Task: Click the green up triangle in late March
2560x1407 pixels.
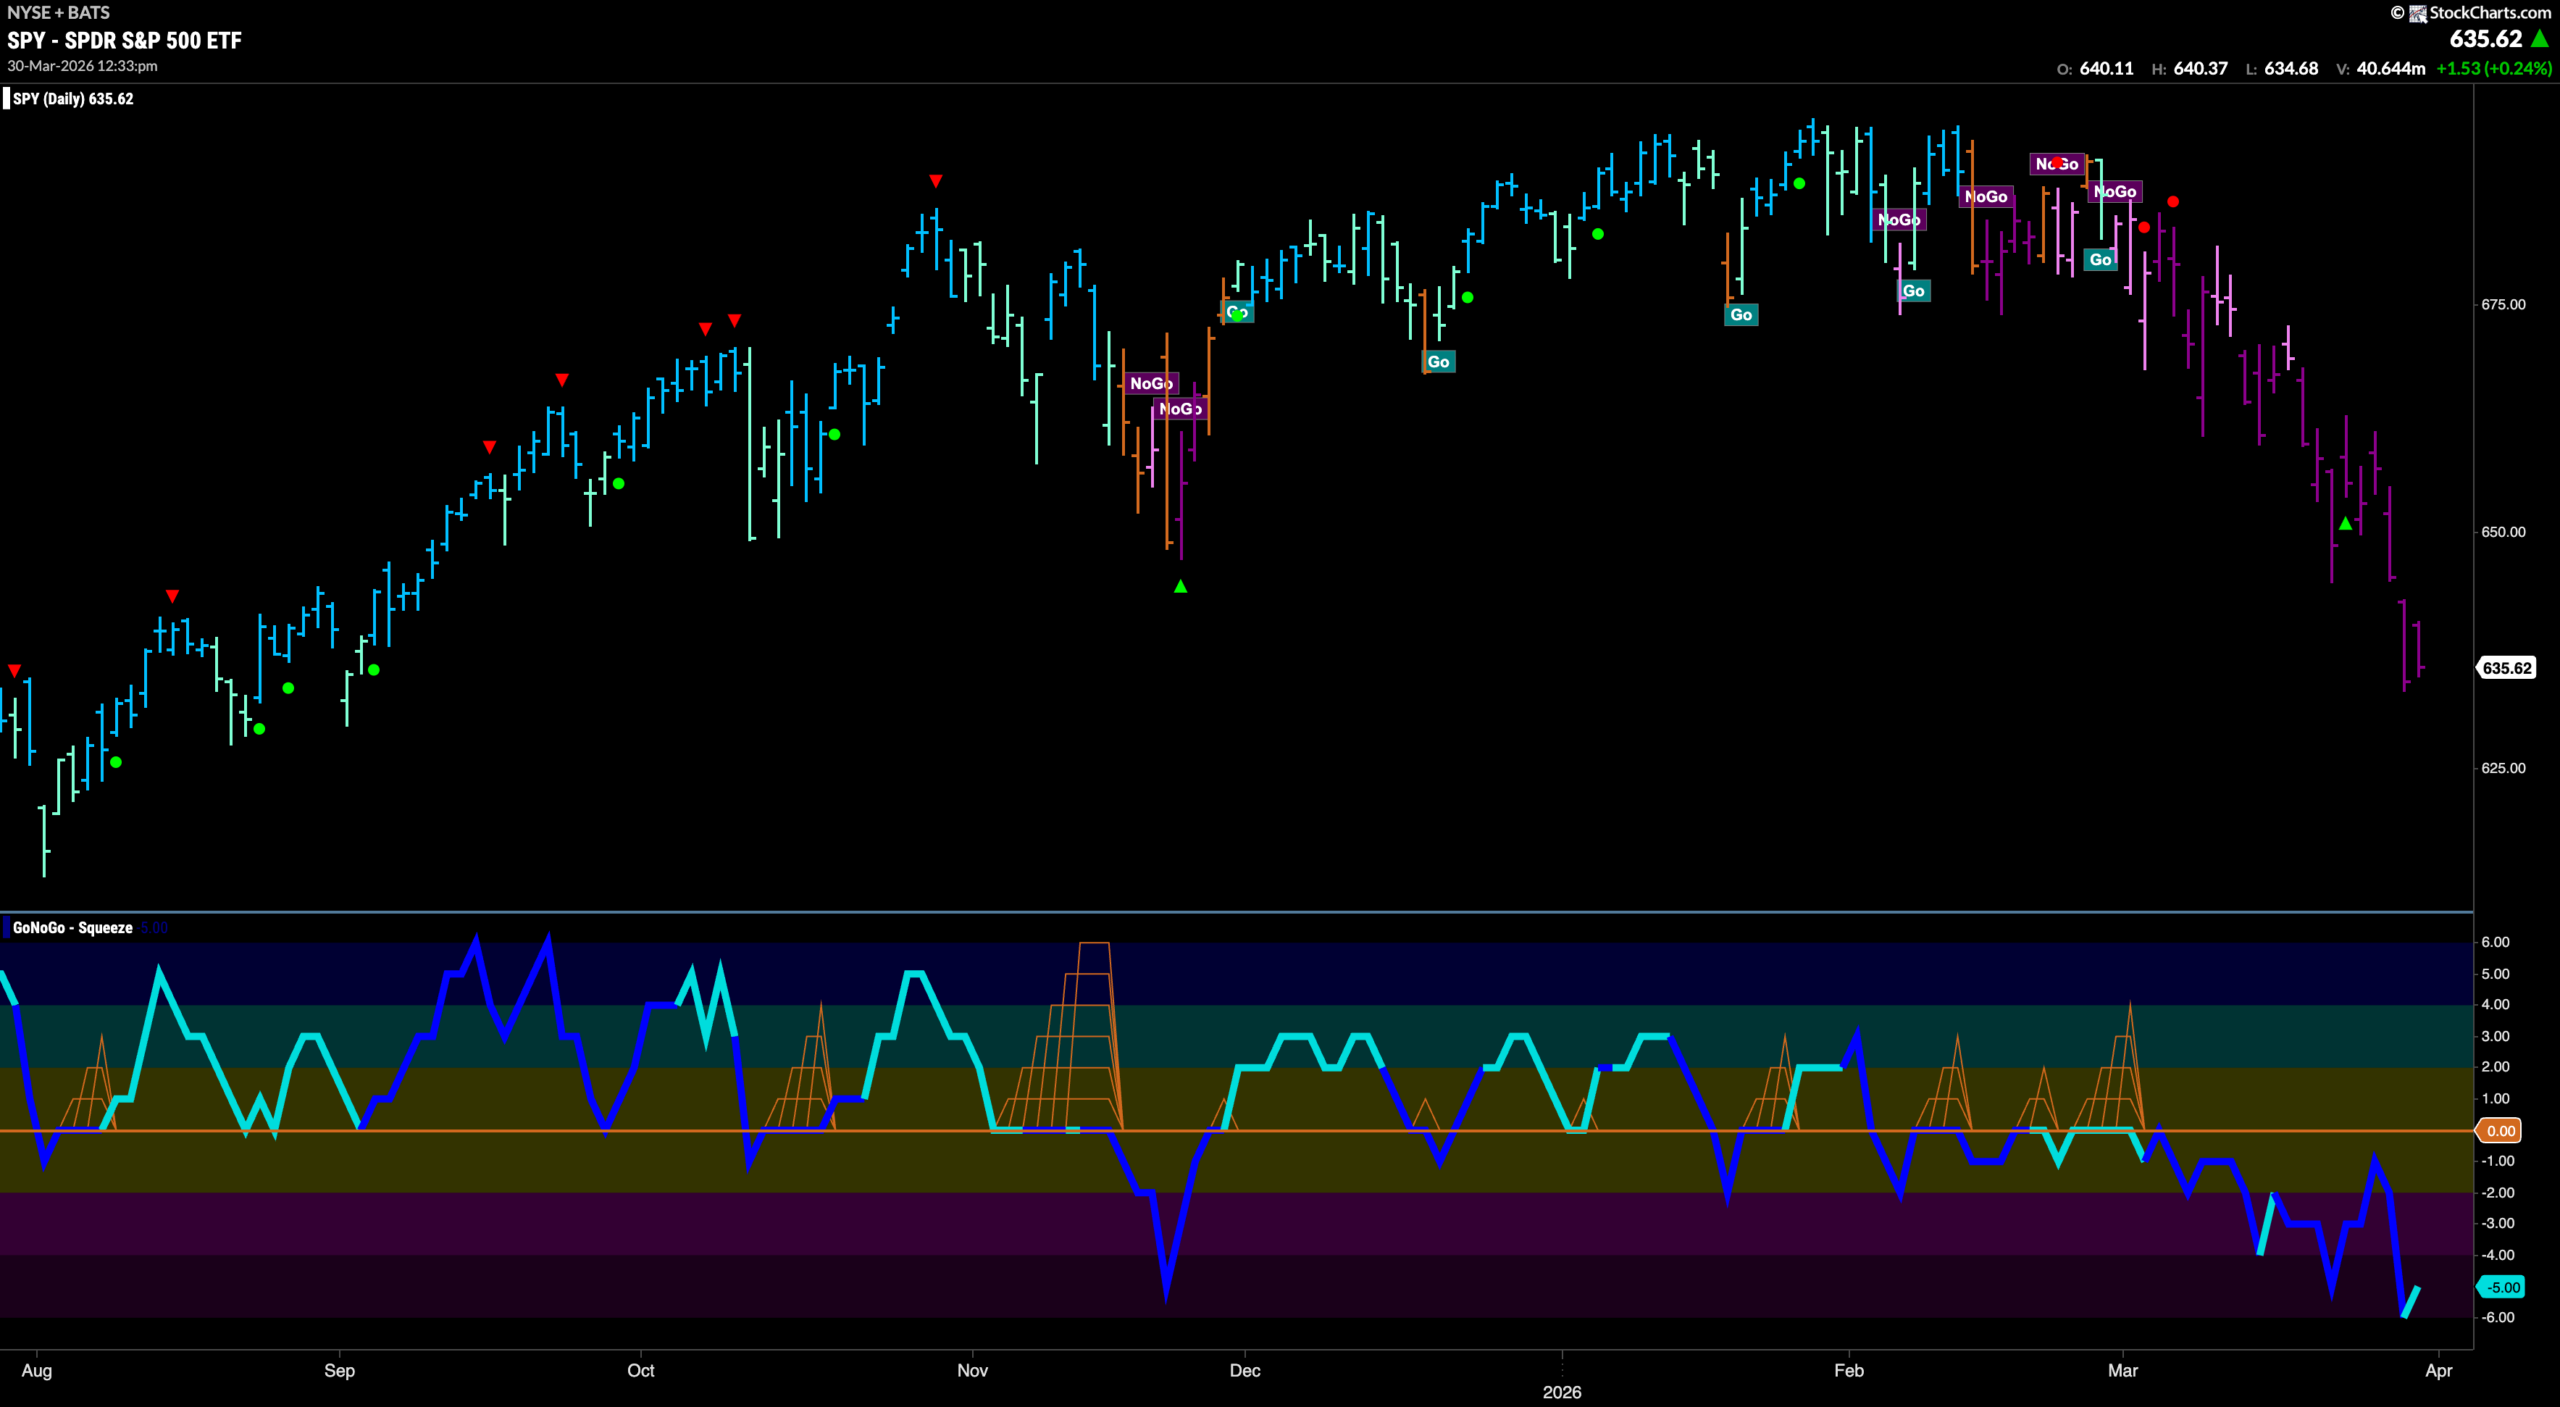Action: [x=2345, y=524]
